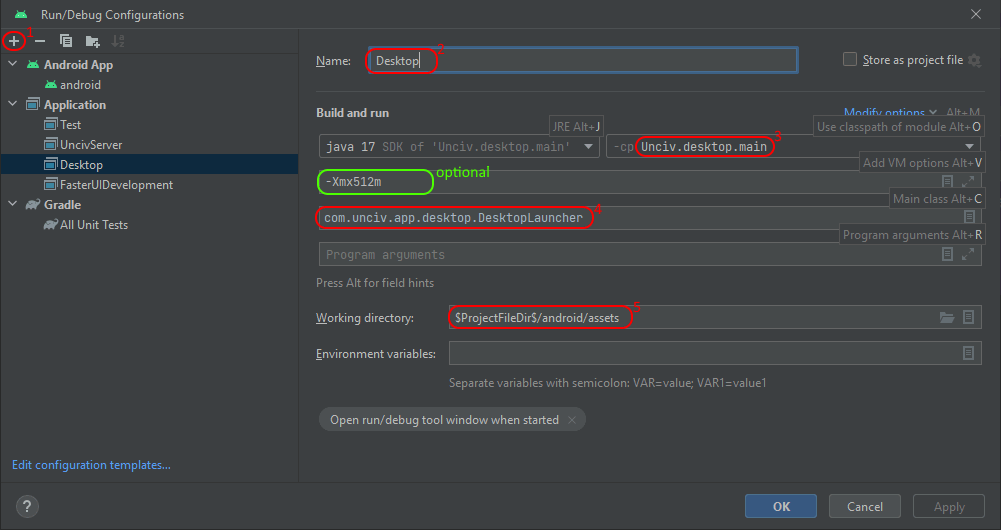Image resolution: width=1001 pixels, height=530 pixels.
Task: Collapse the Android App tree node
Action: pos(13,65)
